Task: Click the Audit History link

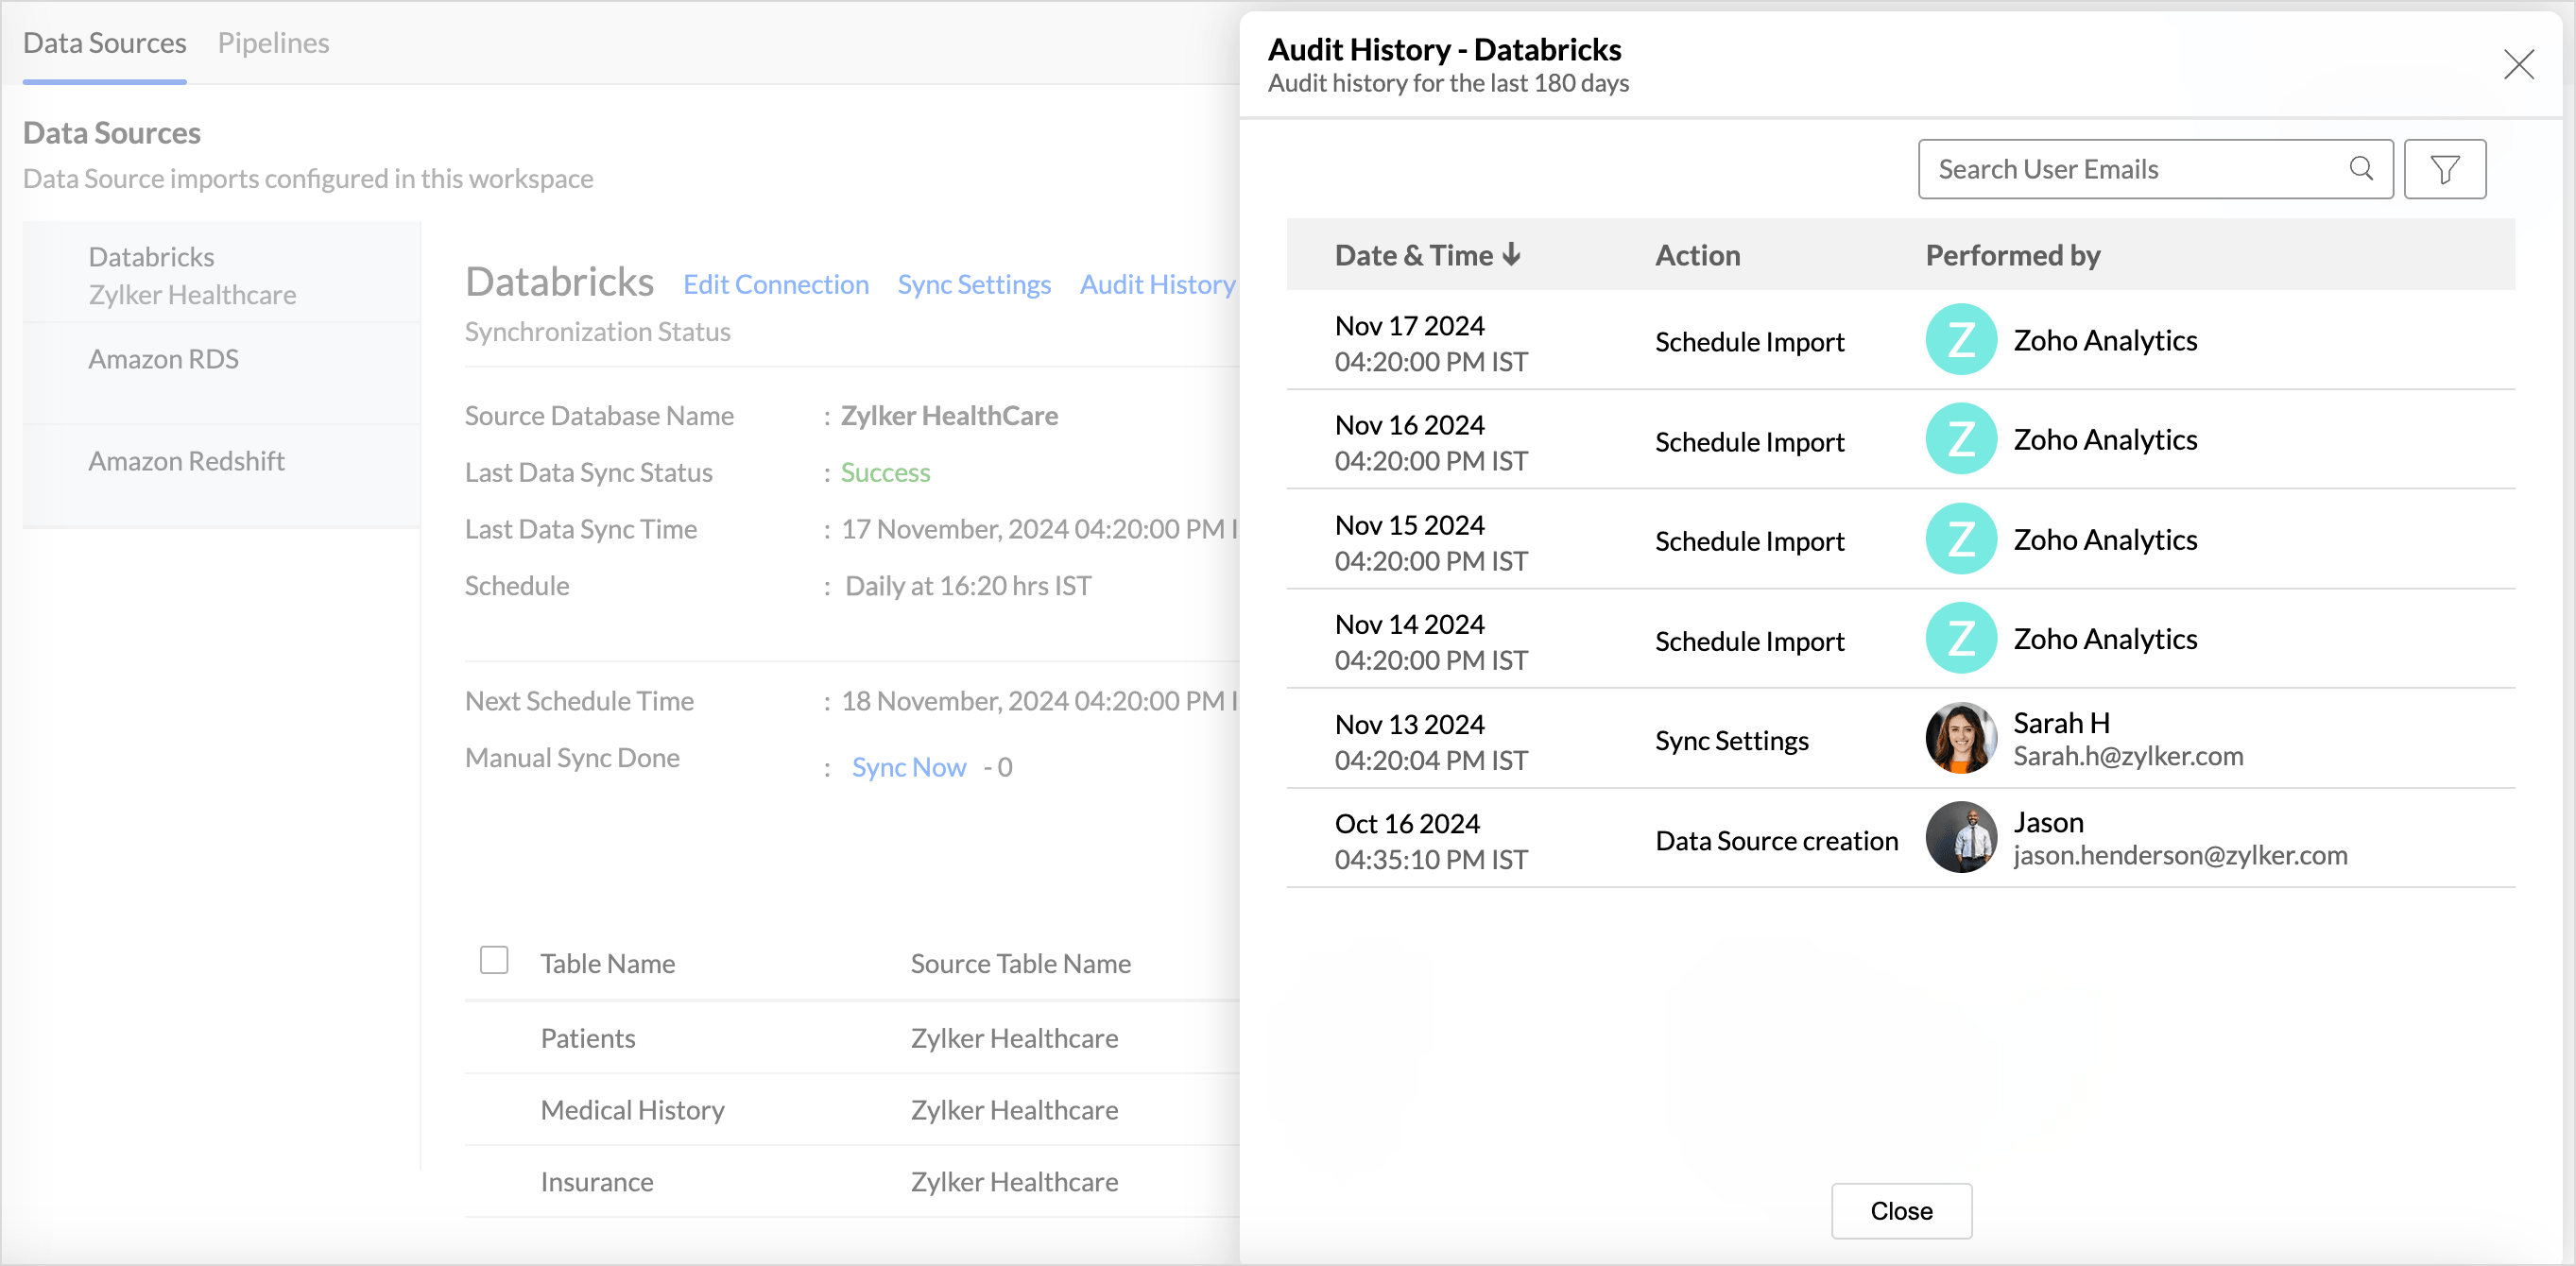Action: [1156, 285]
